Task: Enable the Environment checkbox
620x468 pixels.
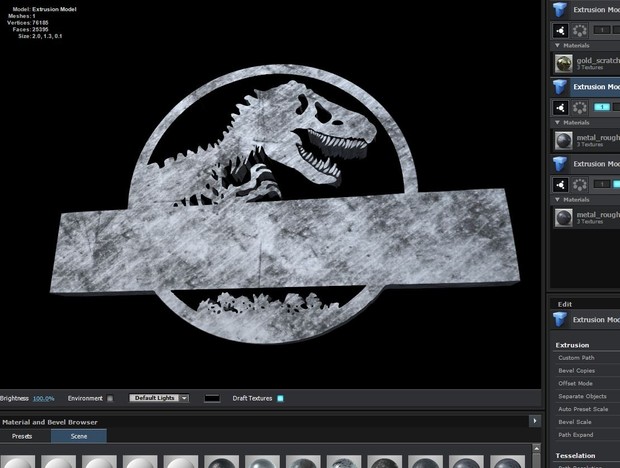Action: click(x=110, y=398)
